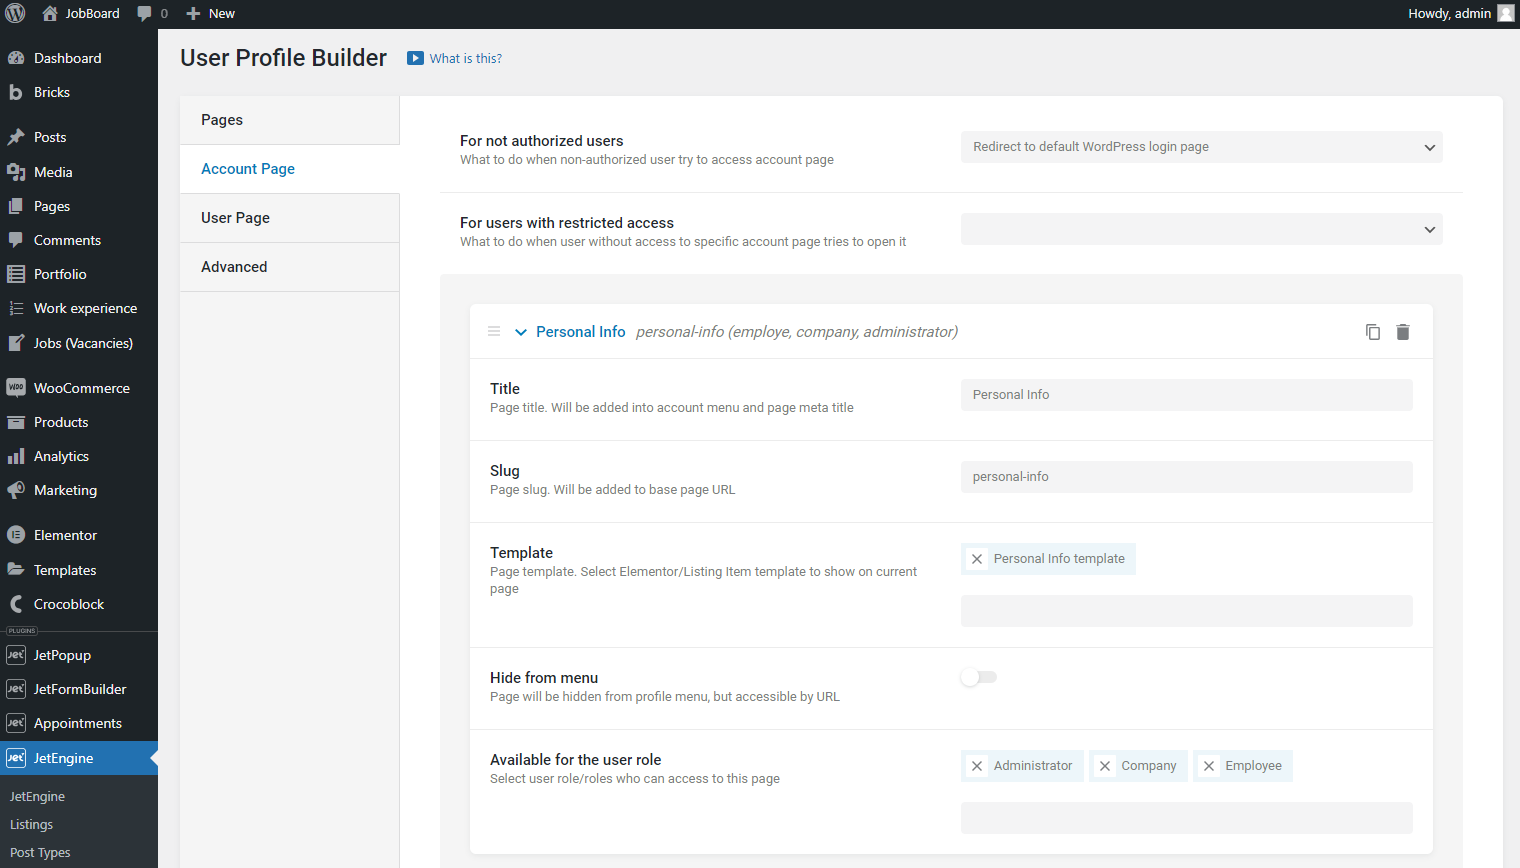Delete the Personal Info page item
Viewport: 1520px width, 868px height.
[x=1403, y=332]
